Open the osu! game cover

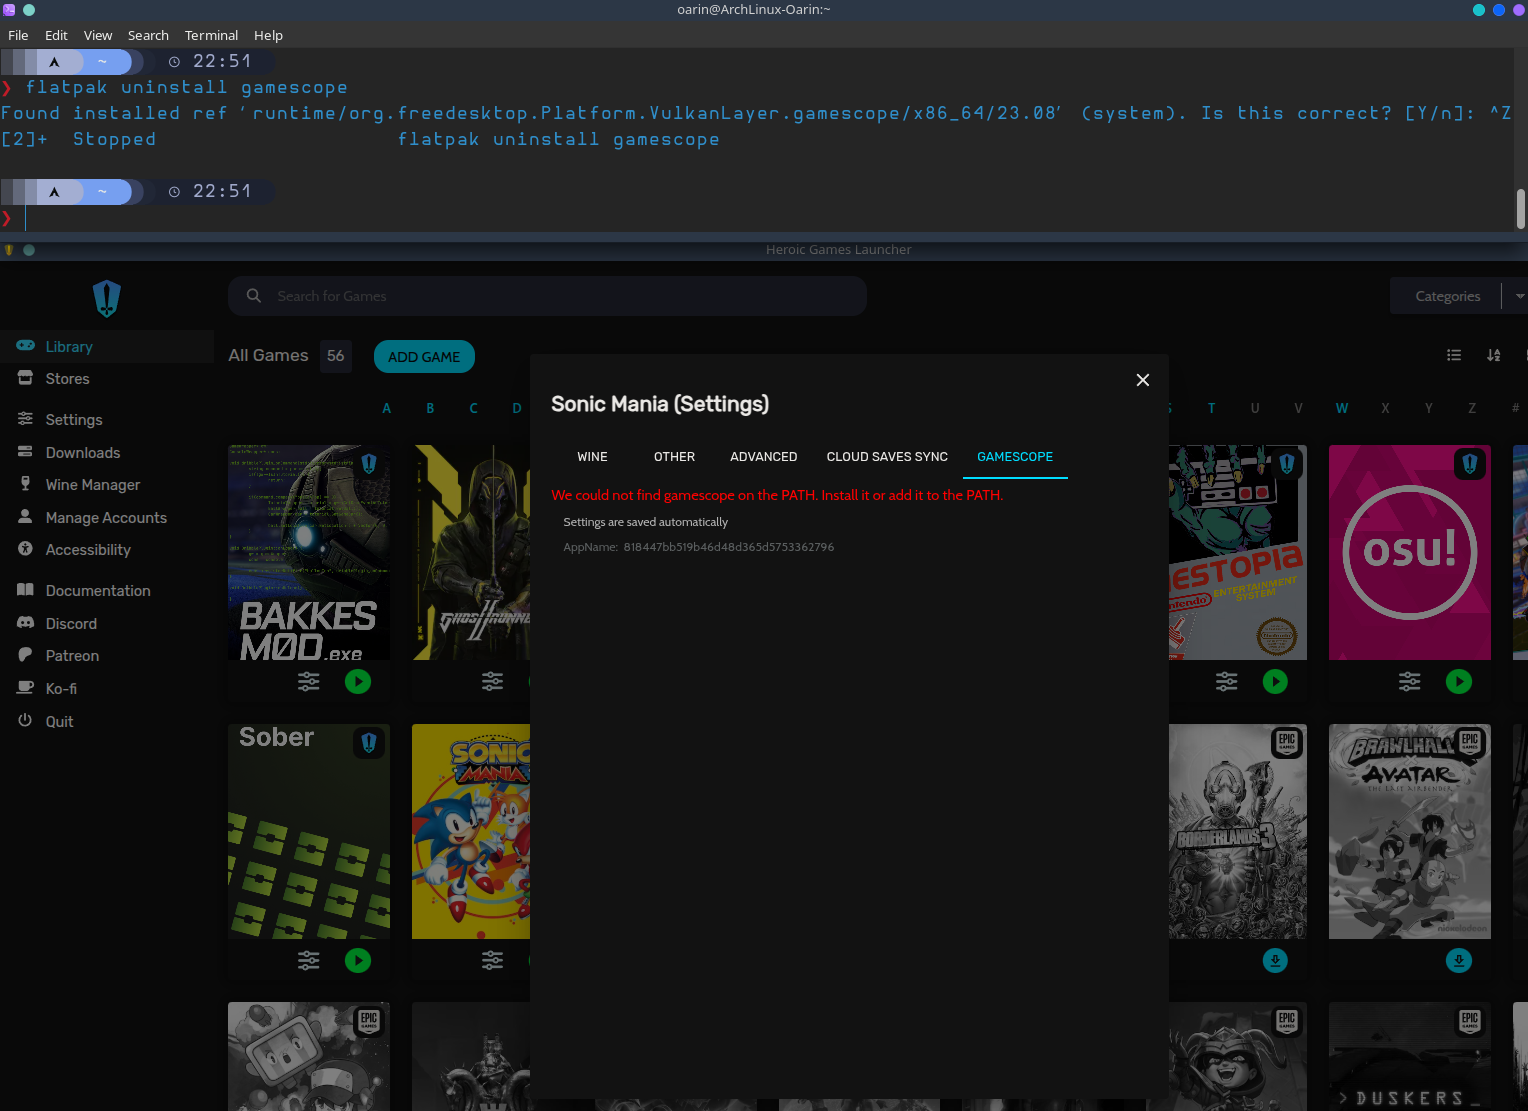(x=1410, y=552)
